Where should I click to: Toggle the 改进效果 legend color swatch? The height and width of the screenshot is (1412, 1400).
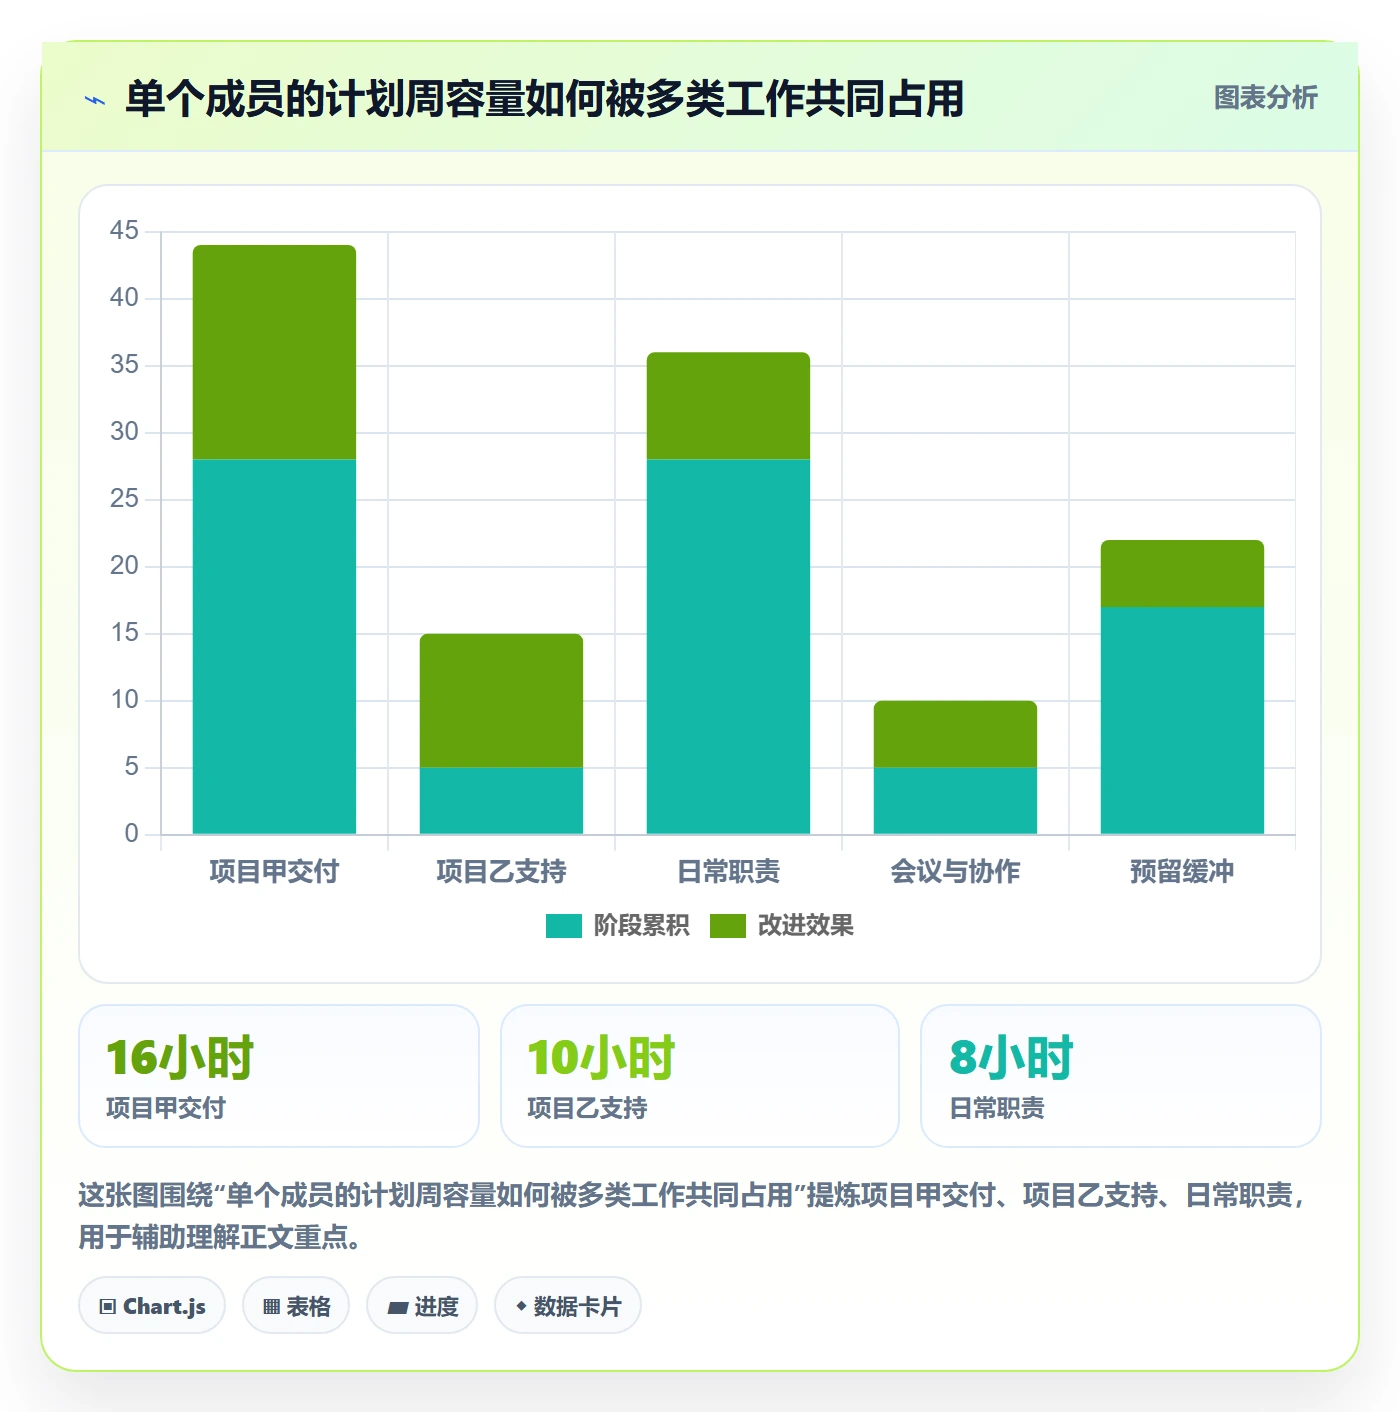(x=728, y=926)
